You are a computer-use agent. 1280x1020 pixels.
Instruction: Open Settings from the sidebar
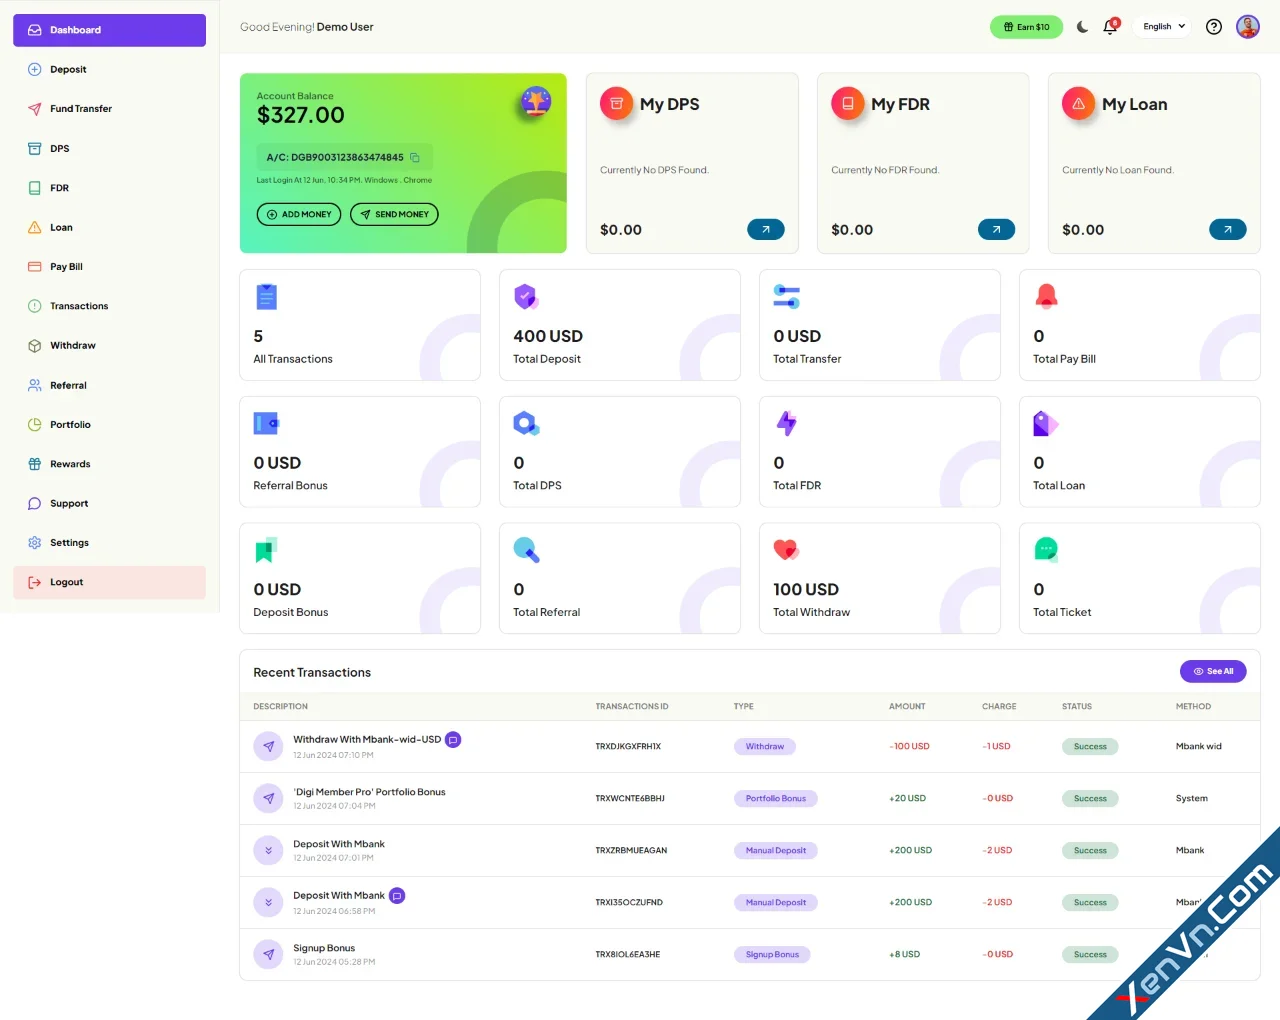point(70,542)
